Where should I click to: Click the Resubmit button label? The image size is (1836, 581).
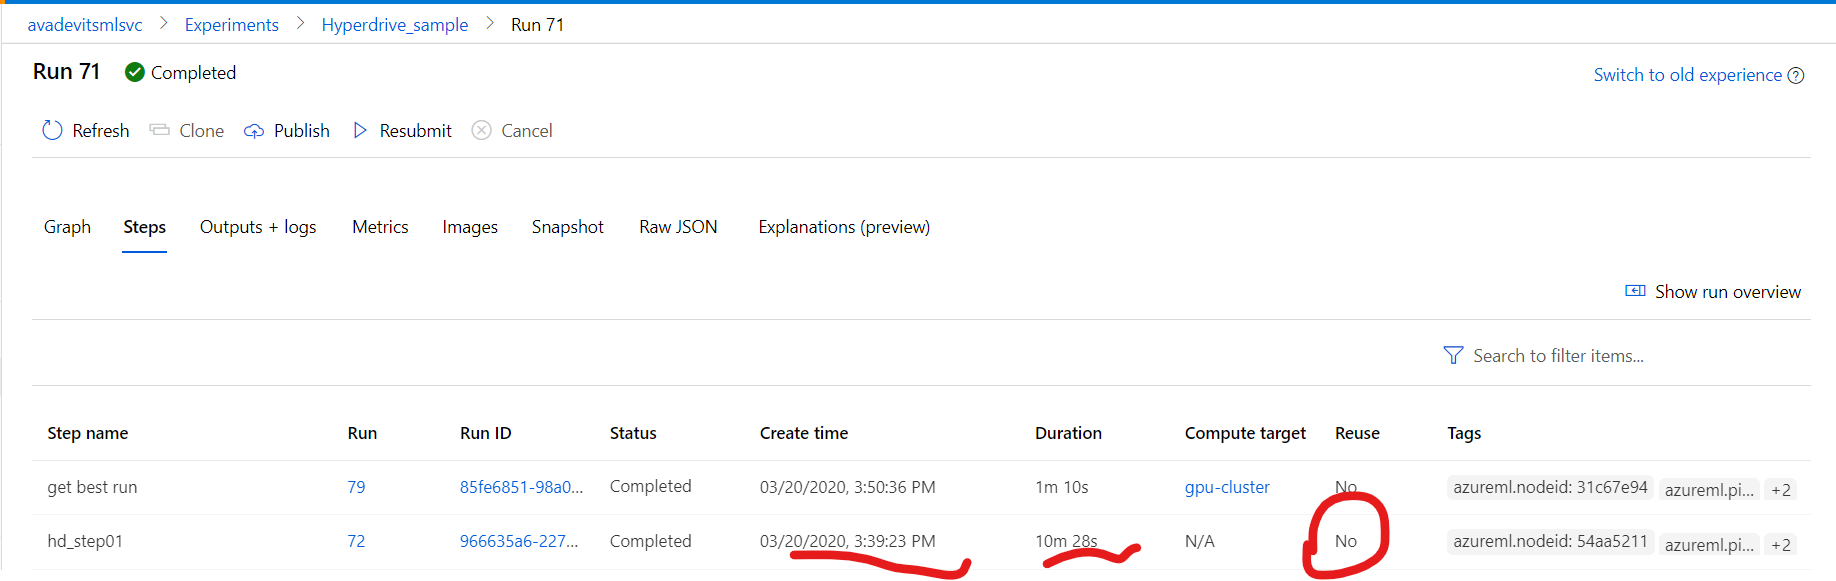(x=416, y=131)
